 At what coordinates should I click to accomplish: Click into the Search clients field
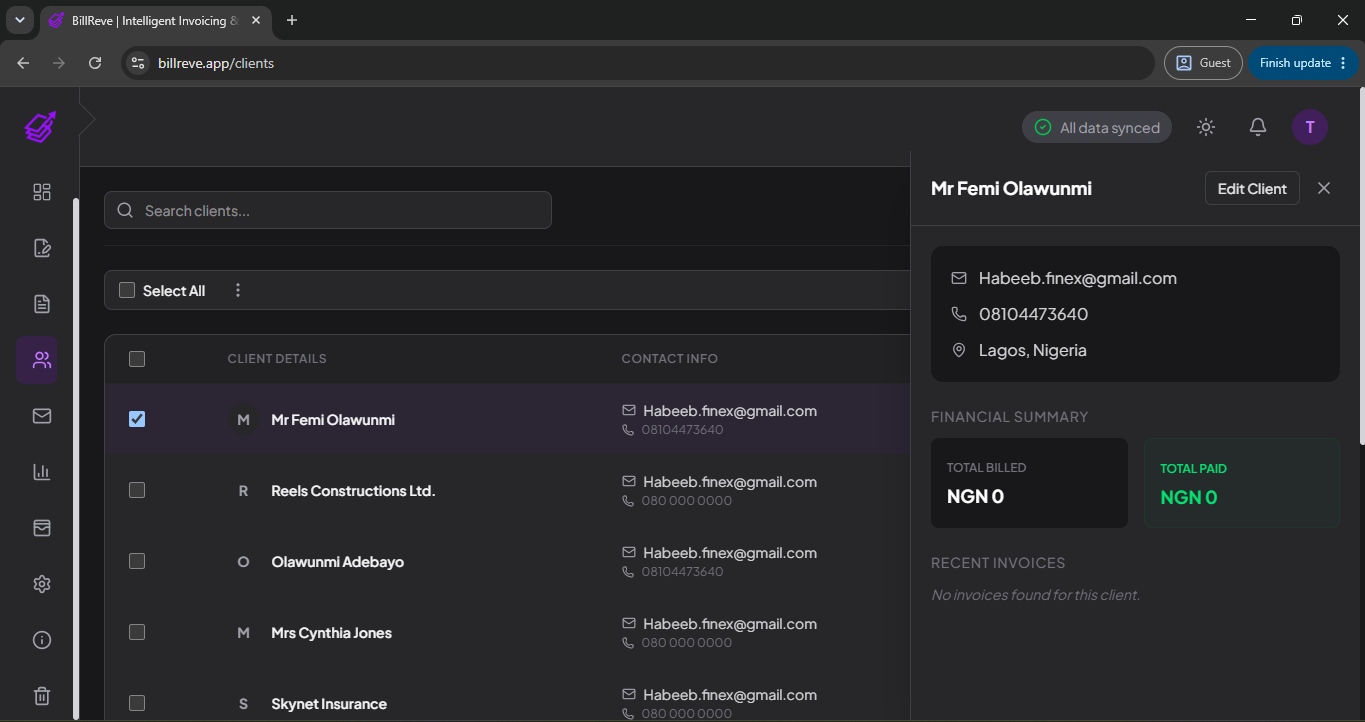click(328, 210)
